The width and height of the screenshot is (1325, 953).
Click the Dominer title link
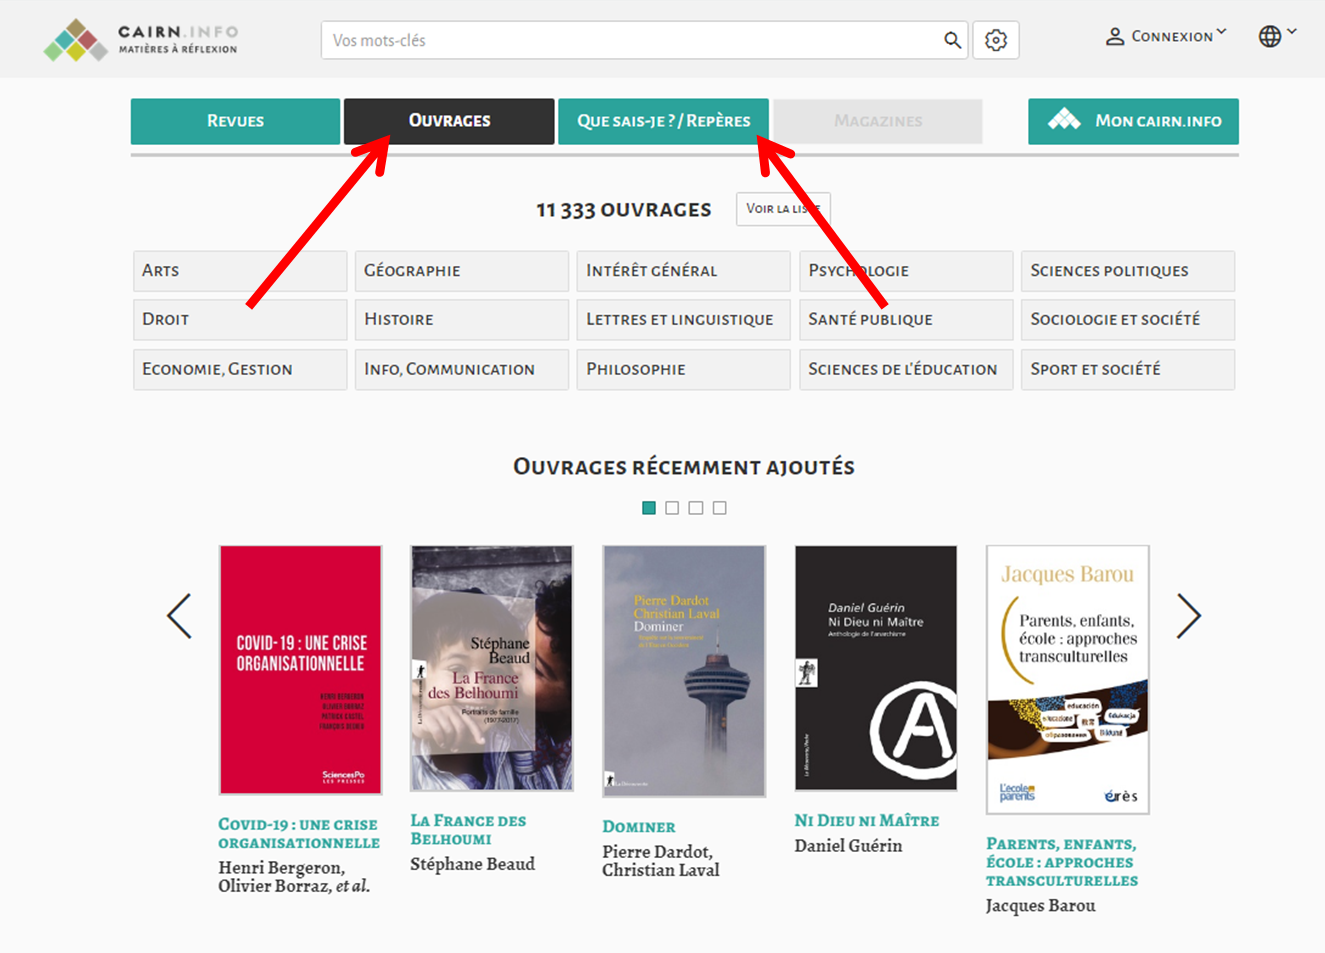pos(639,827)
